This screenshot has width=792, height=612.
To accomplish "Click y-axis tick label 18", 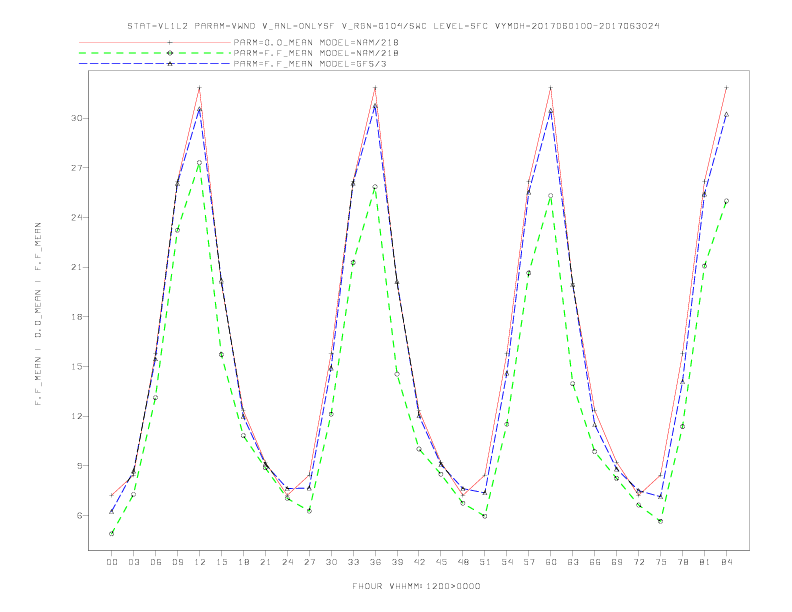I will click(76, 317).
